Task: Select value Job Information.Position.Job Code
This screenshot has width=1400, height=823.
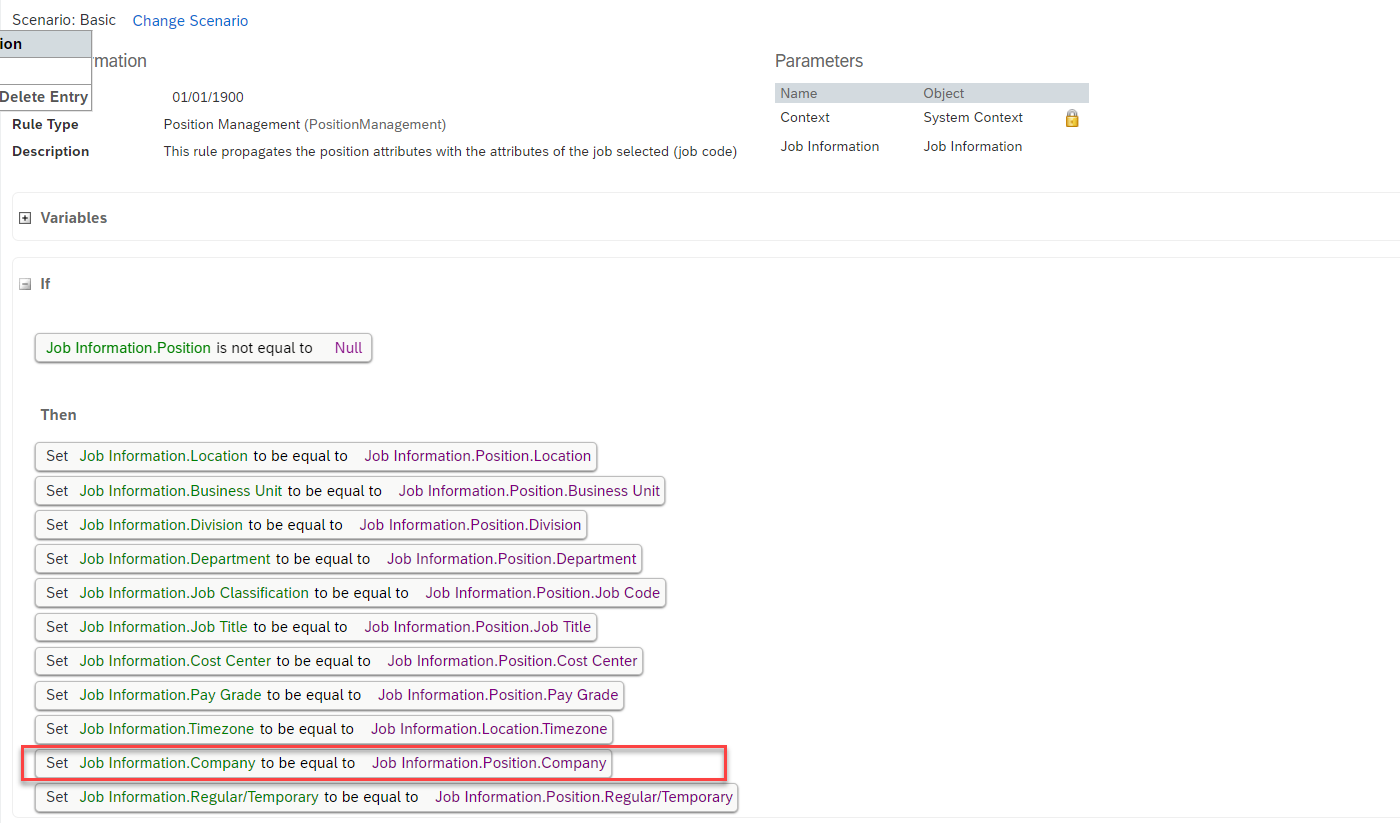Action: (543, 593)
